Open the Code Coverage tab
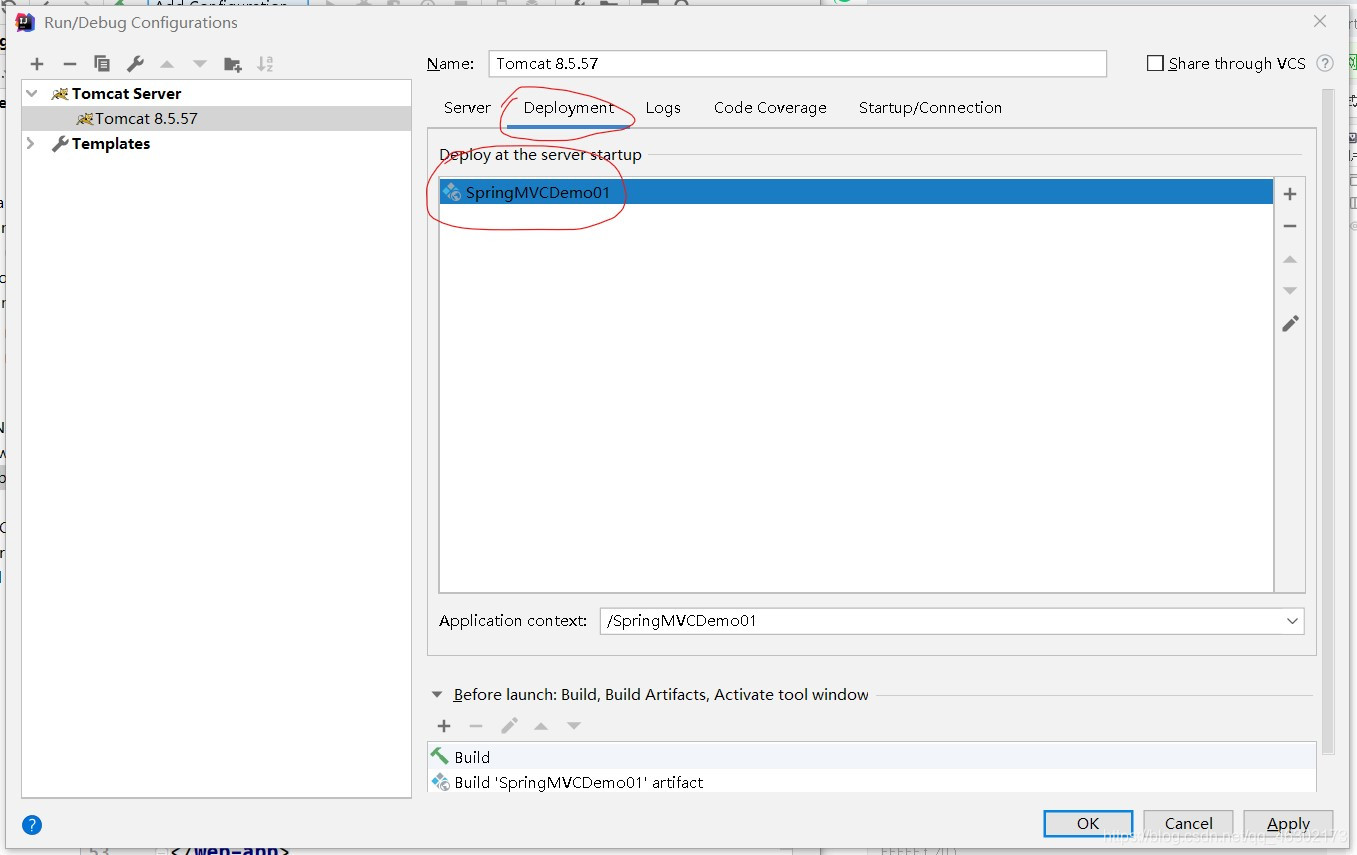1357x855 pixels. (x=770, y=108)
